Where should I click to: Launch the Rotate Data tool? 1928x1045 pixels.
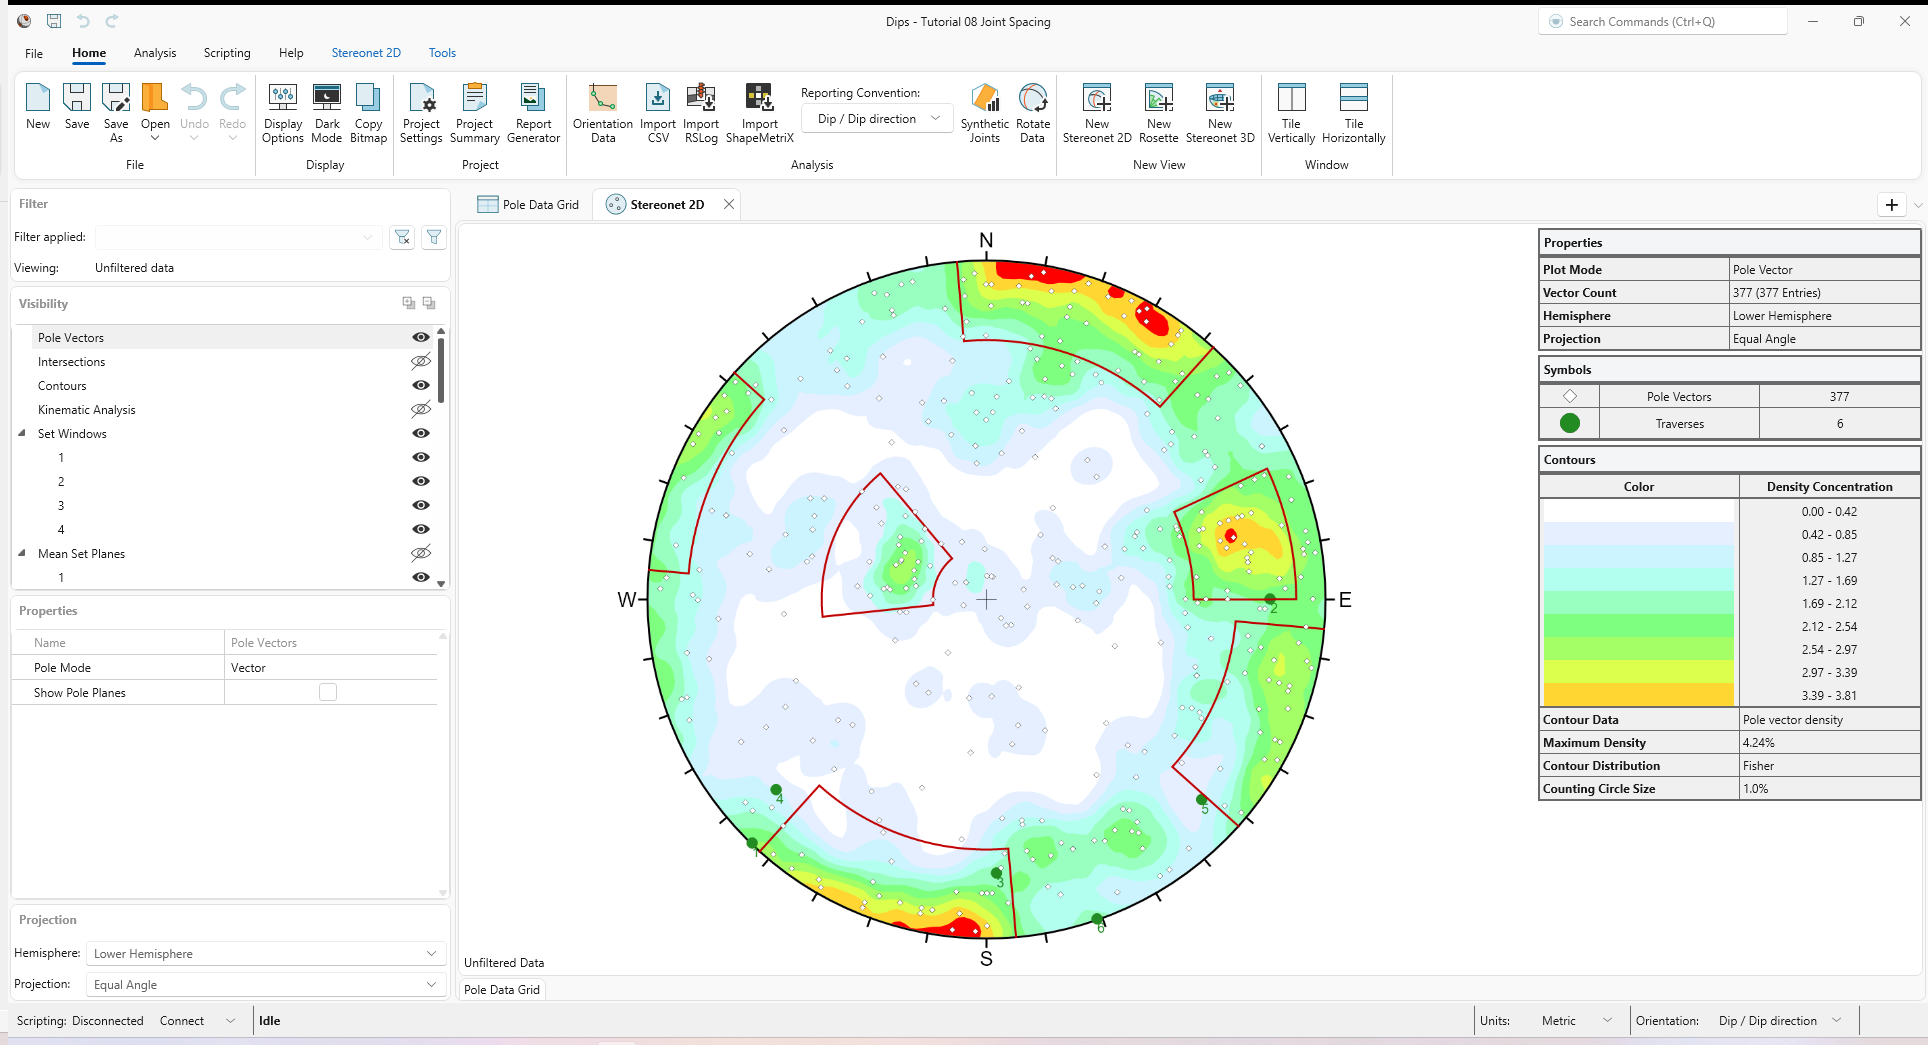coord(1031,112)
